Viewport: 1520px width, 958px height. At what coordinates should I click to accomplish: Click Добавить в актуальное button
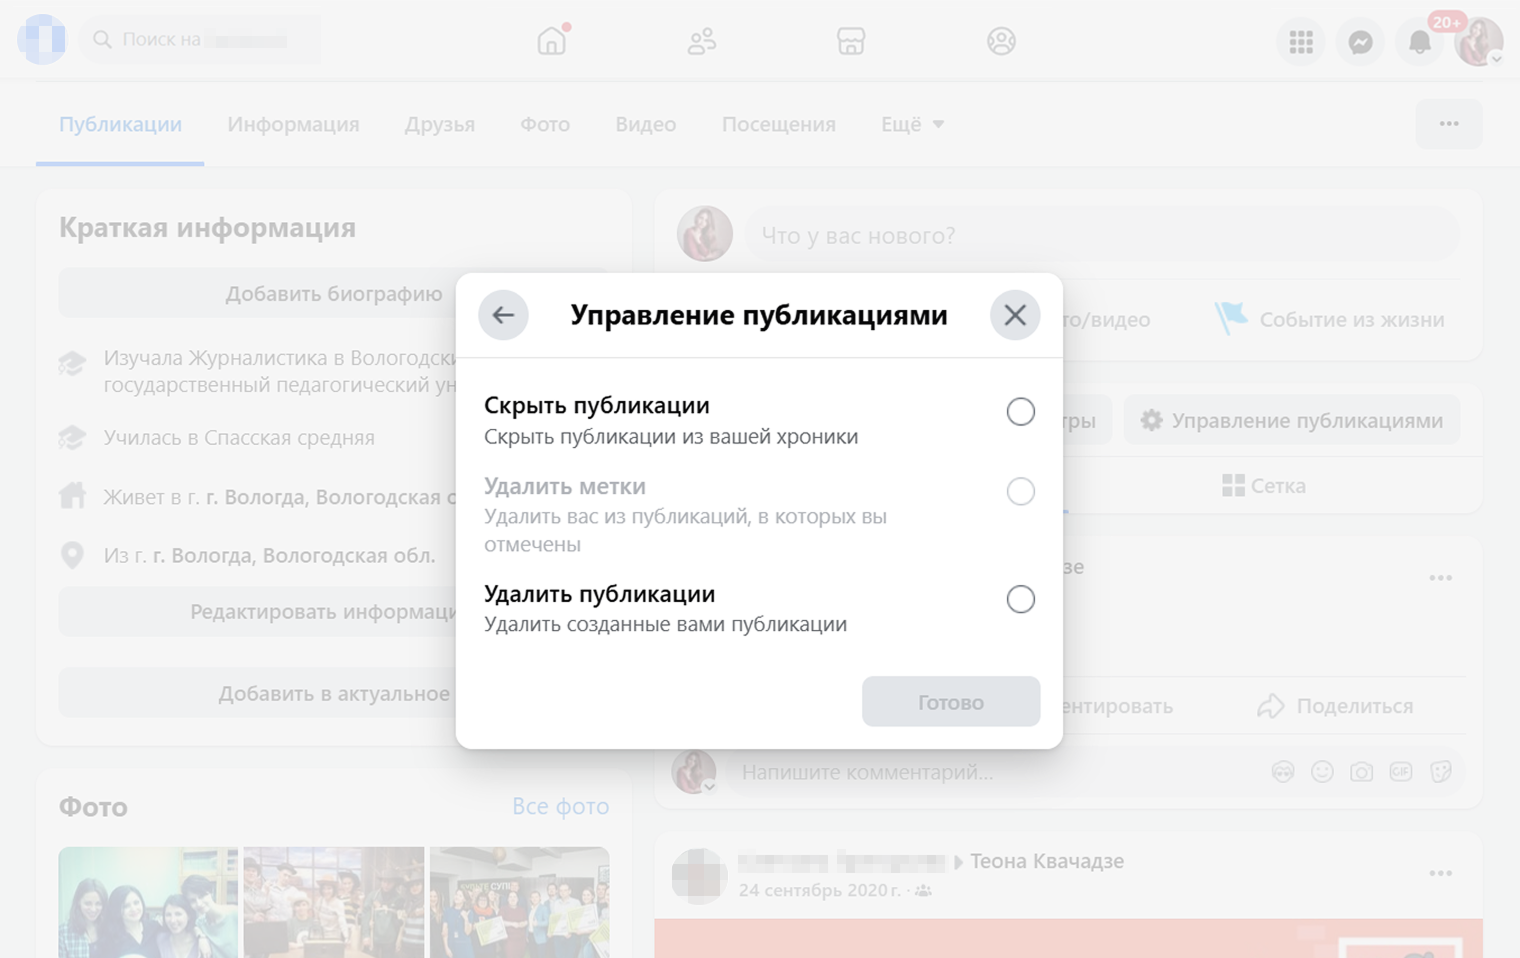coord(334,694)
